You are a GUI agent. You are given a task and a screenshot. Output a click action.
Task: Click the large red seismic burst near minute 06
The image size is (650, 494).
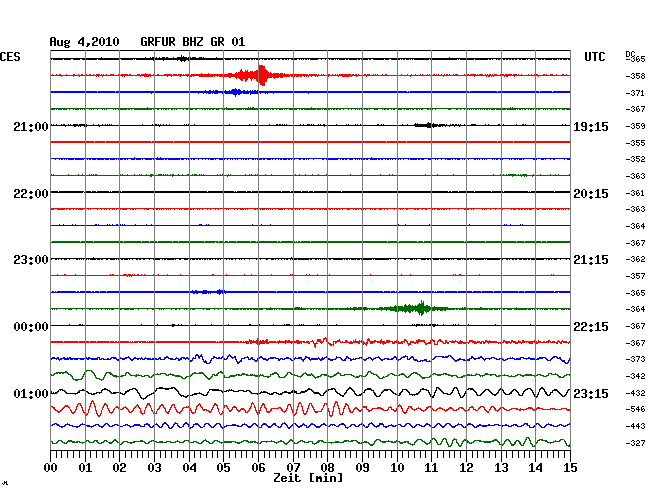tap(258, 75)
